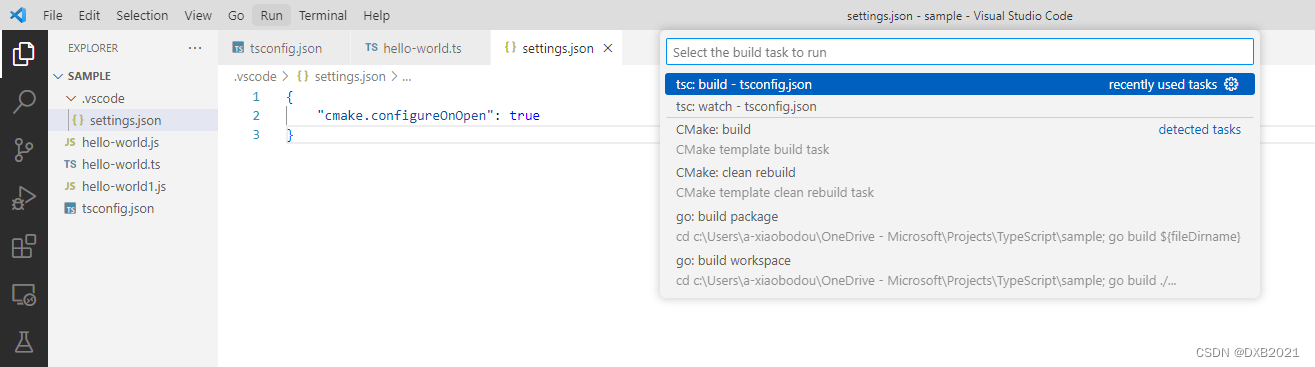Open hello-world1.js in the Explorer
The height and width of the screenshot is (367, 1315).
click(x=133, y=186)
